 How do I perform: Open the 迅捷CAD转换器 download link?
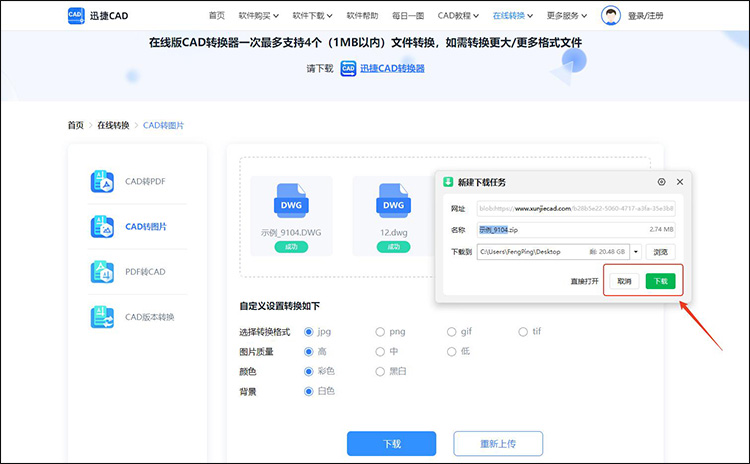point(392,68)
